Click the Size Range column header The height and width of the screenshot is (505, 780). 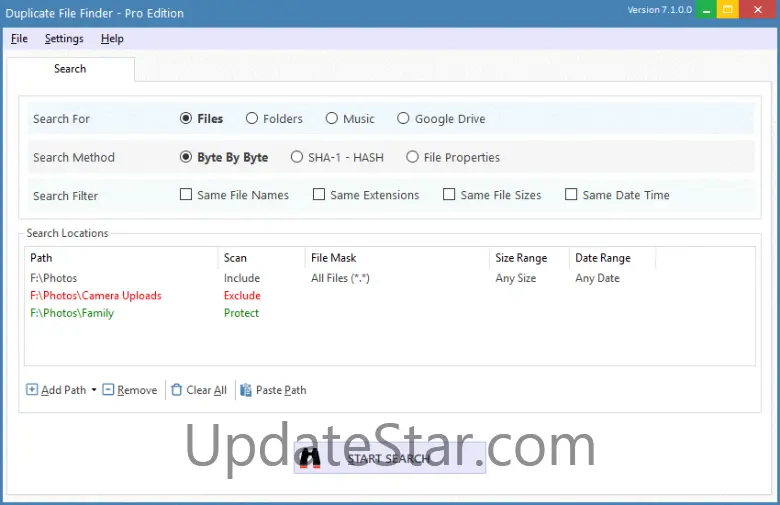tap(529, 258)
